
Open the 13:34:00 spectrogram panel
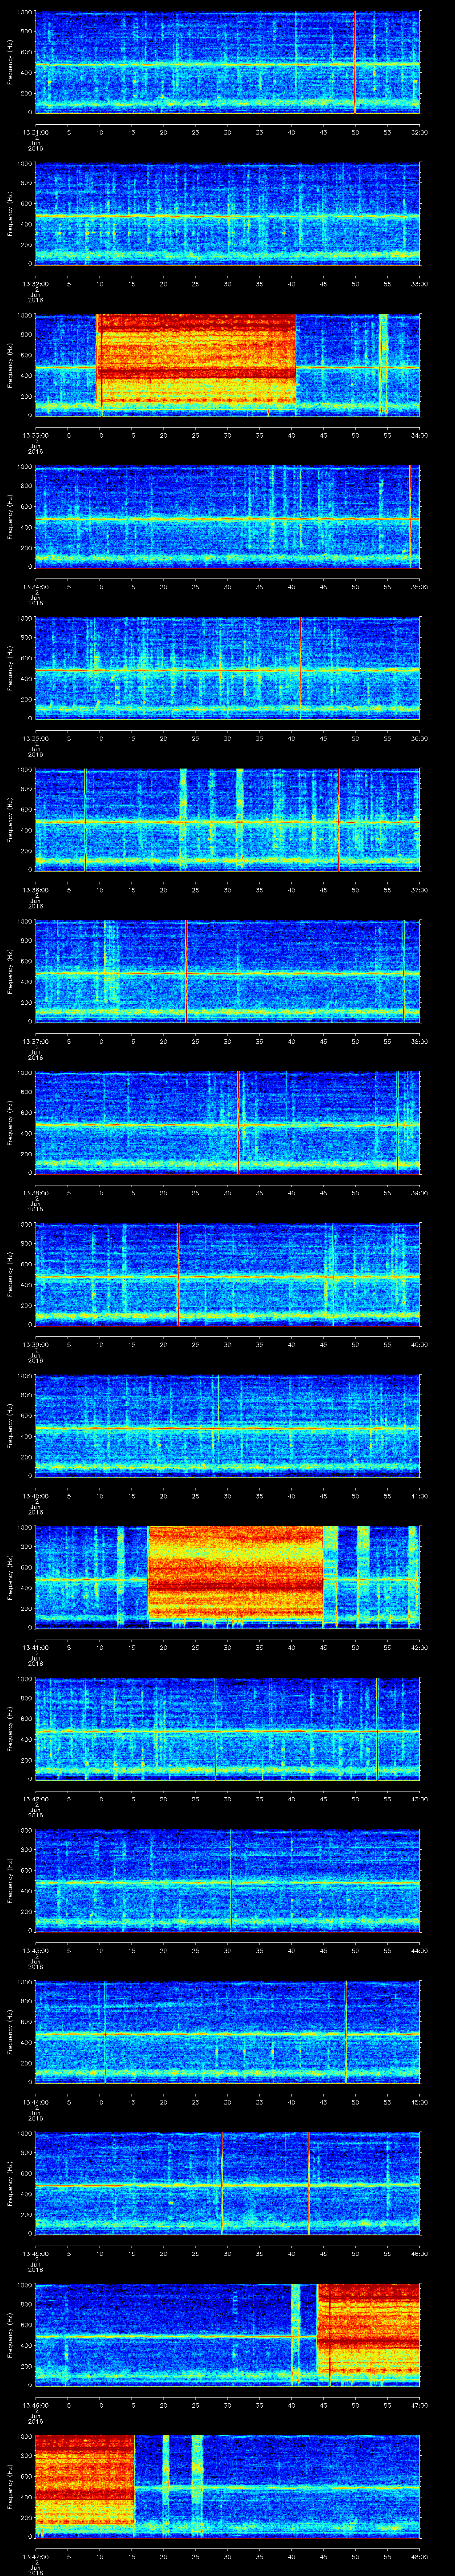pyautogui.click(x=227, y=516)
